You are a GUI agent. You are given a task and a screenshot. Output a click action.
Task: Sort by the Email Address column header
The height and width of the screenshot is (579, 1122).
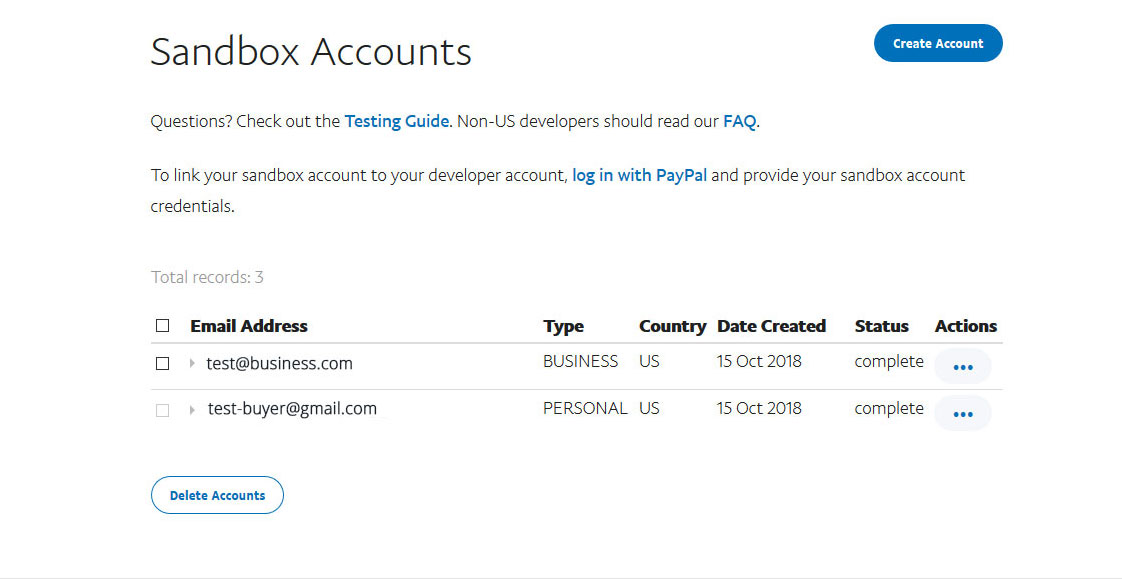coord(249,326)
